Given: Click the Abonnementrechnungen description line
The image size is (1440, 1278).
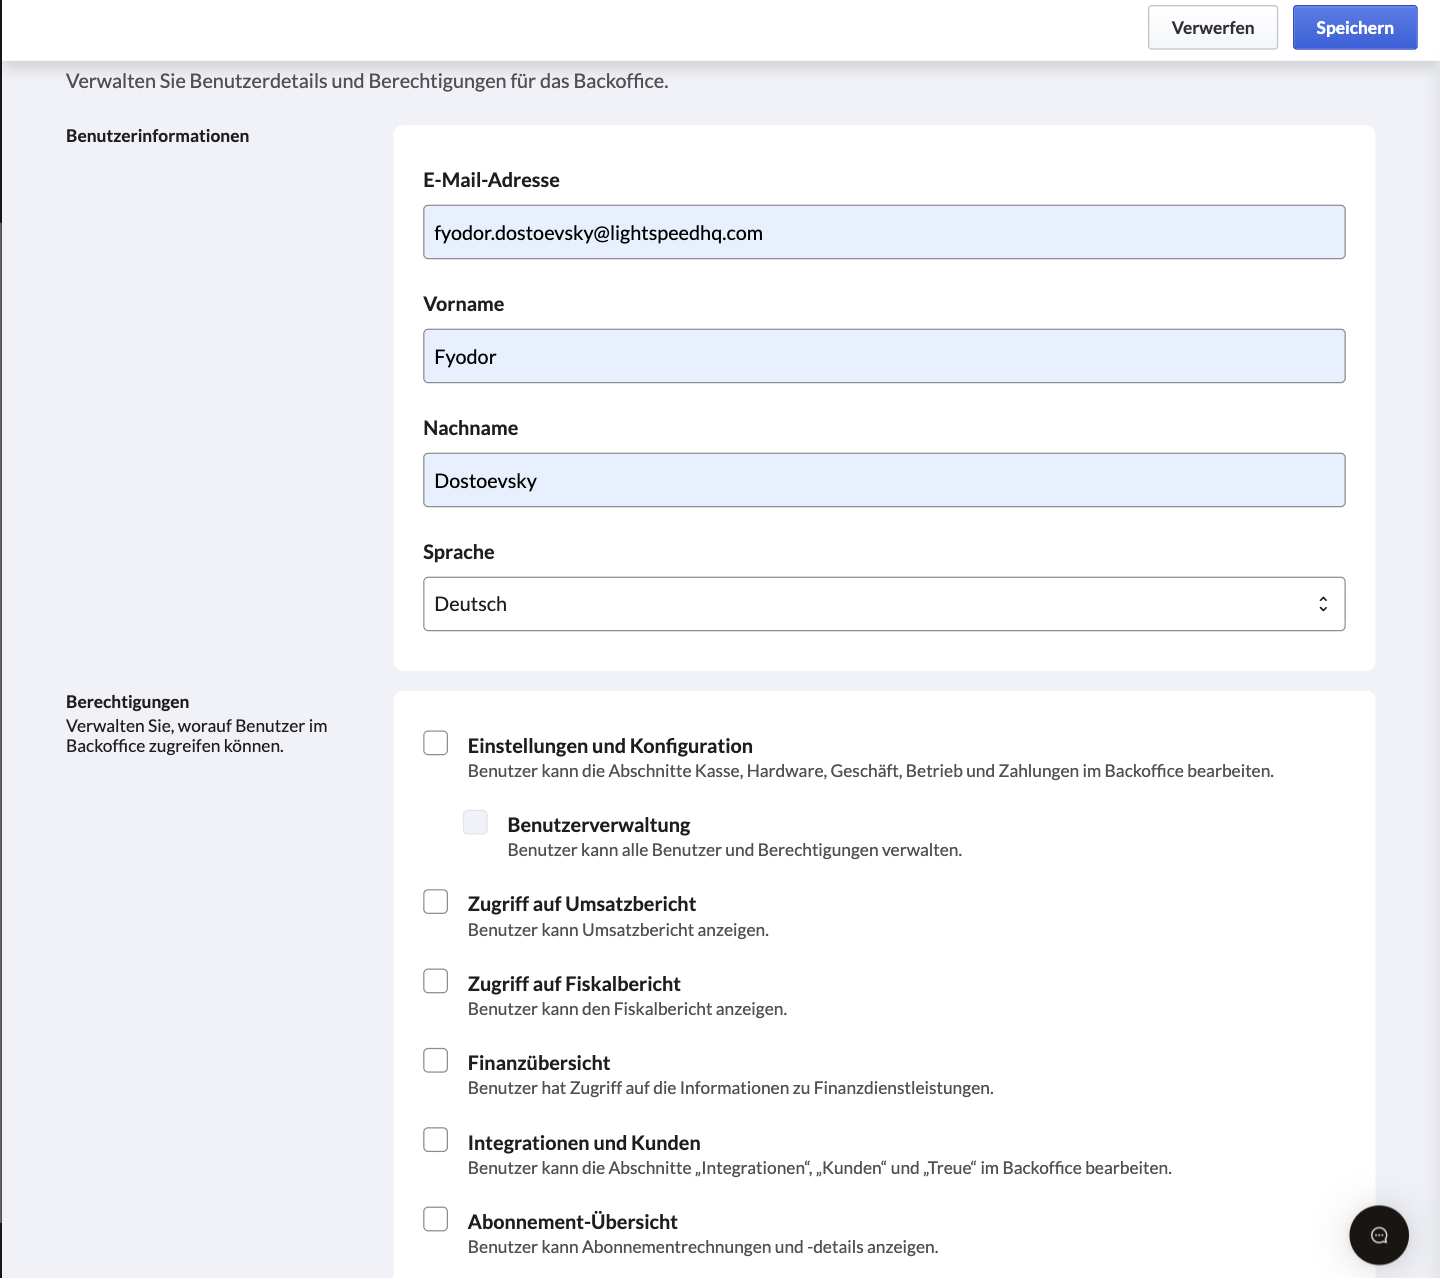Looking at the screenshot, I should (x=703, y=1247).
